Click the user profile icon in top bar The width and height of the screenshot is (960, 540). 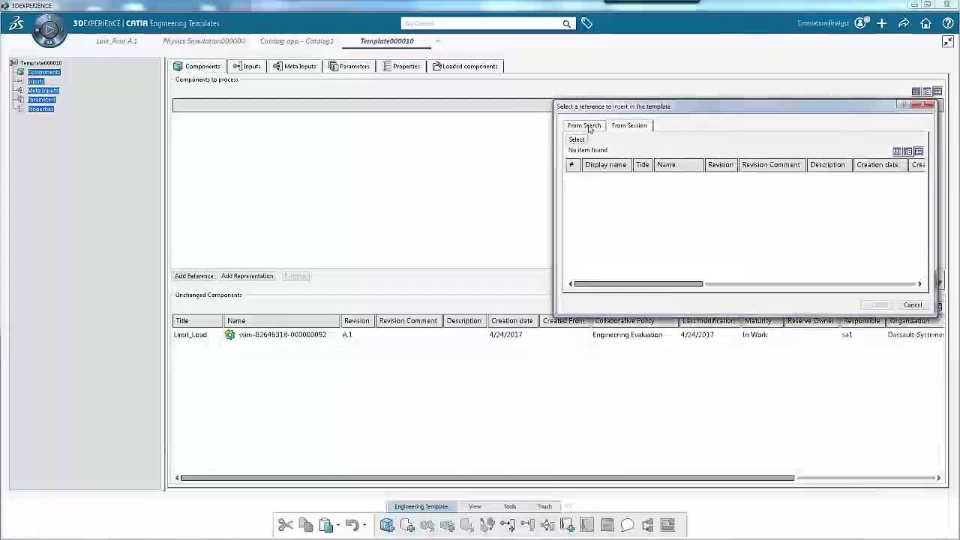tap(861, 23)
